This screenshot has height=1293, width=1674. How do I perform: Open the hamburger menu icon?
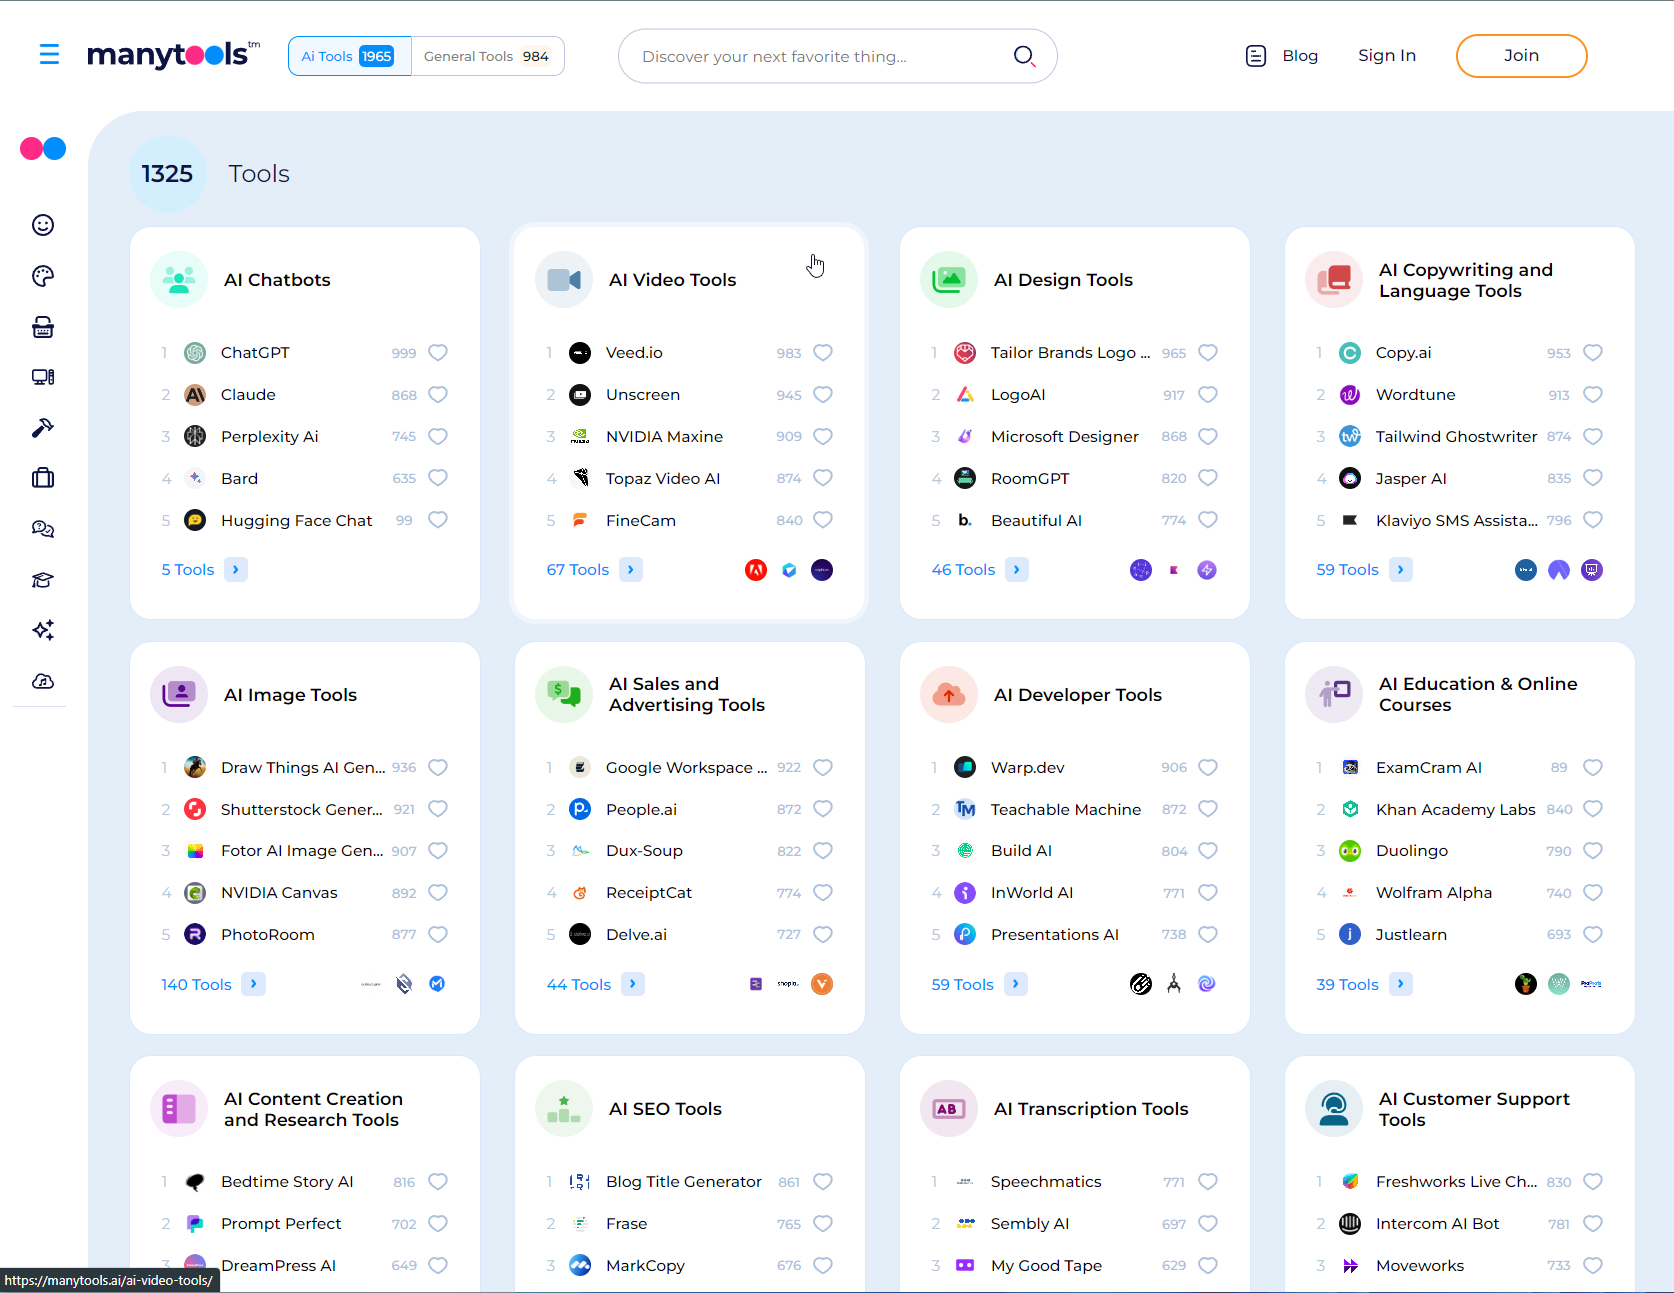coord(49,54)
